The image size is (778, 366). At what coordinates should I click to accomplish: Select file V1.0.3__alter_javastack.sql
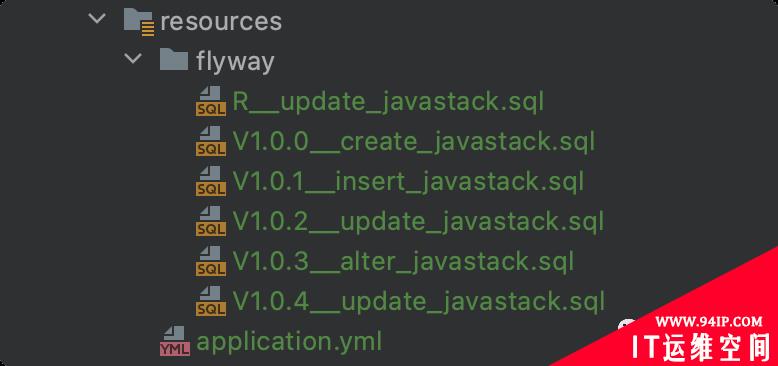pos(403,262)
